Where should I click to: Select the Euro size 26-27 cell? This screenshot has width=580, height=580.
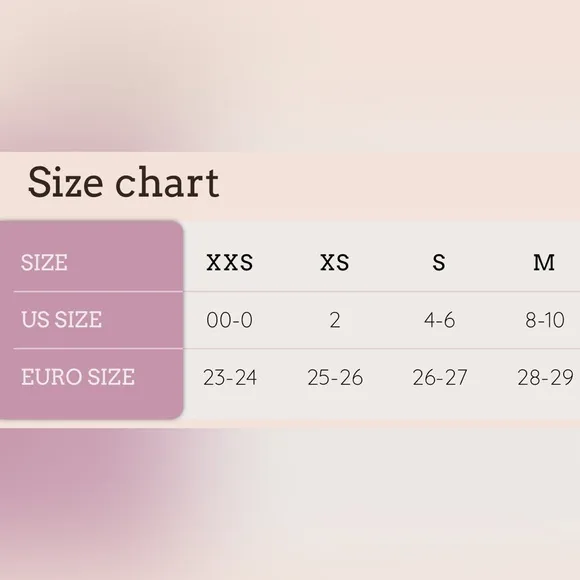pyautogui.click(x=440, y=378)
